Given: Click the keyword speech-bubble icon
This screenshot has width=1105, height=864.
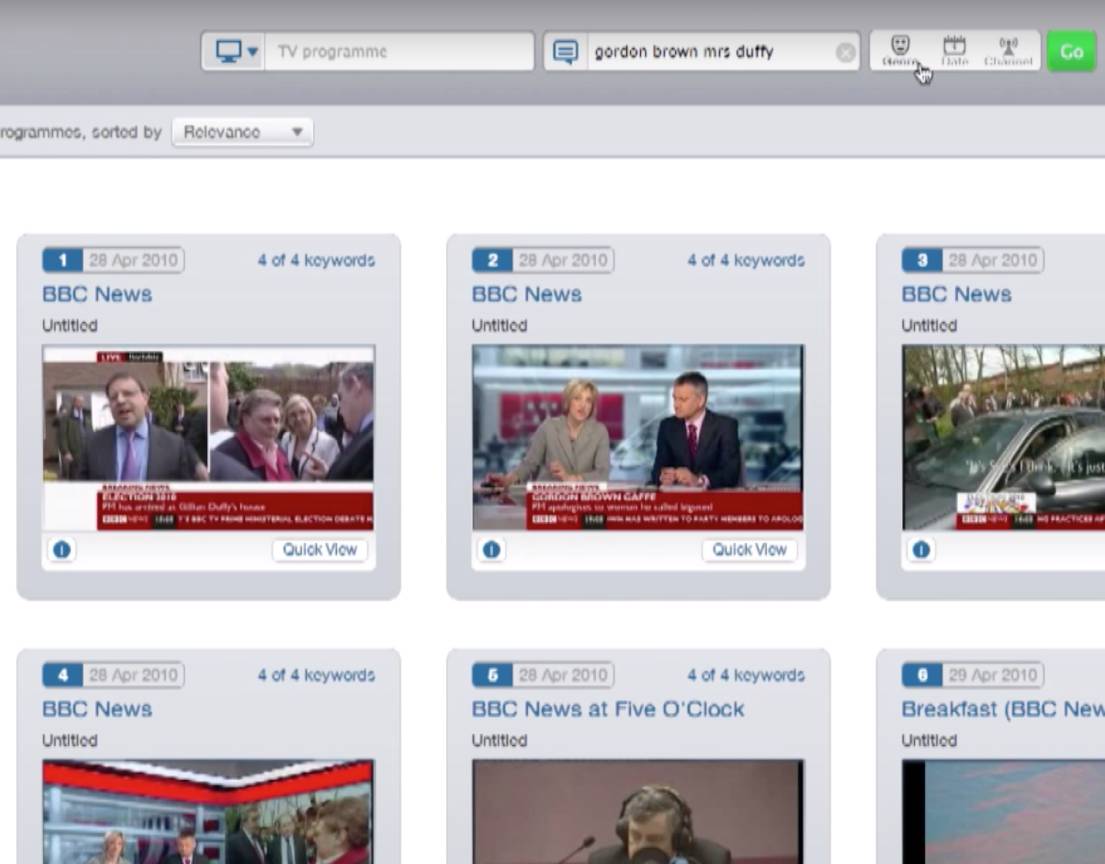Looking at the screenshot, I should click(x=566, y=51).
